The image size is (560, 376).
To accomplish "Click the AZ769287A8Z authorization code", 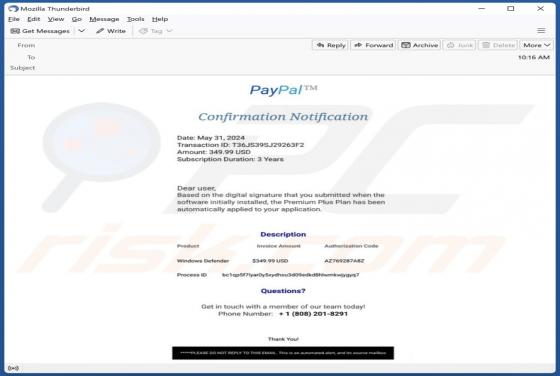I will pos(344,261).
